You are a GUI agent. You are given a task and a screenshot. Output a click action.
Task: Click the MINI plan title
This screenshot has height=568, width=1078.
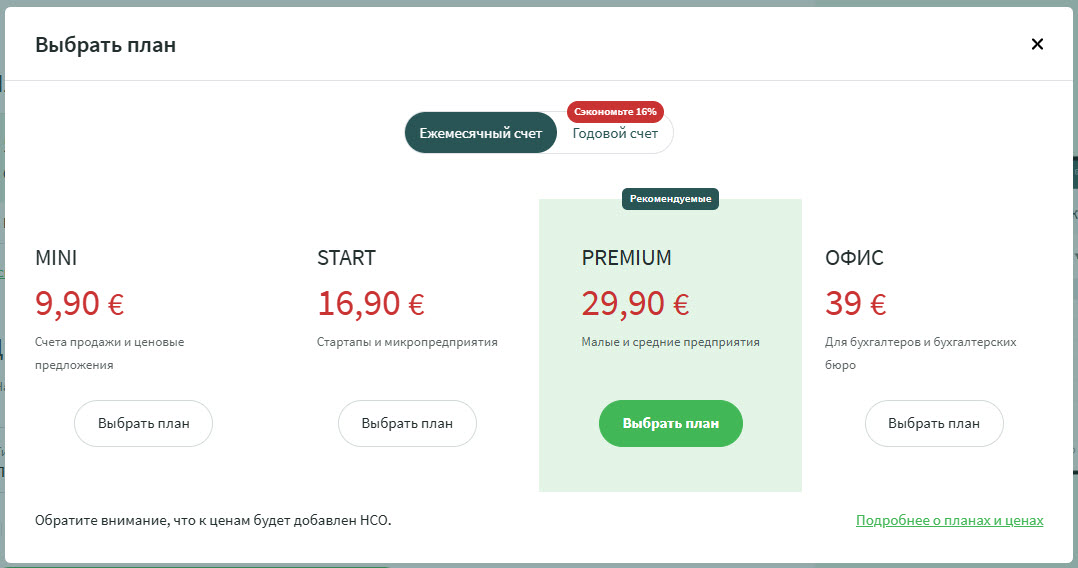coord(56,258)
